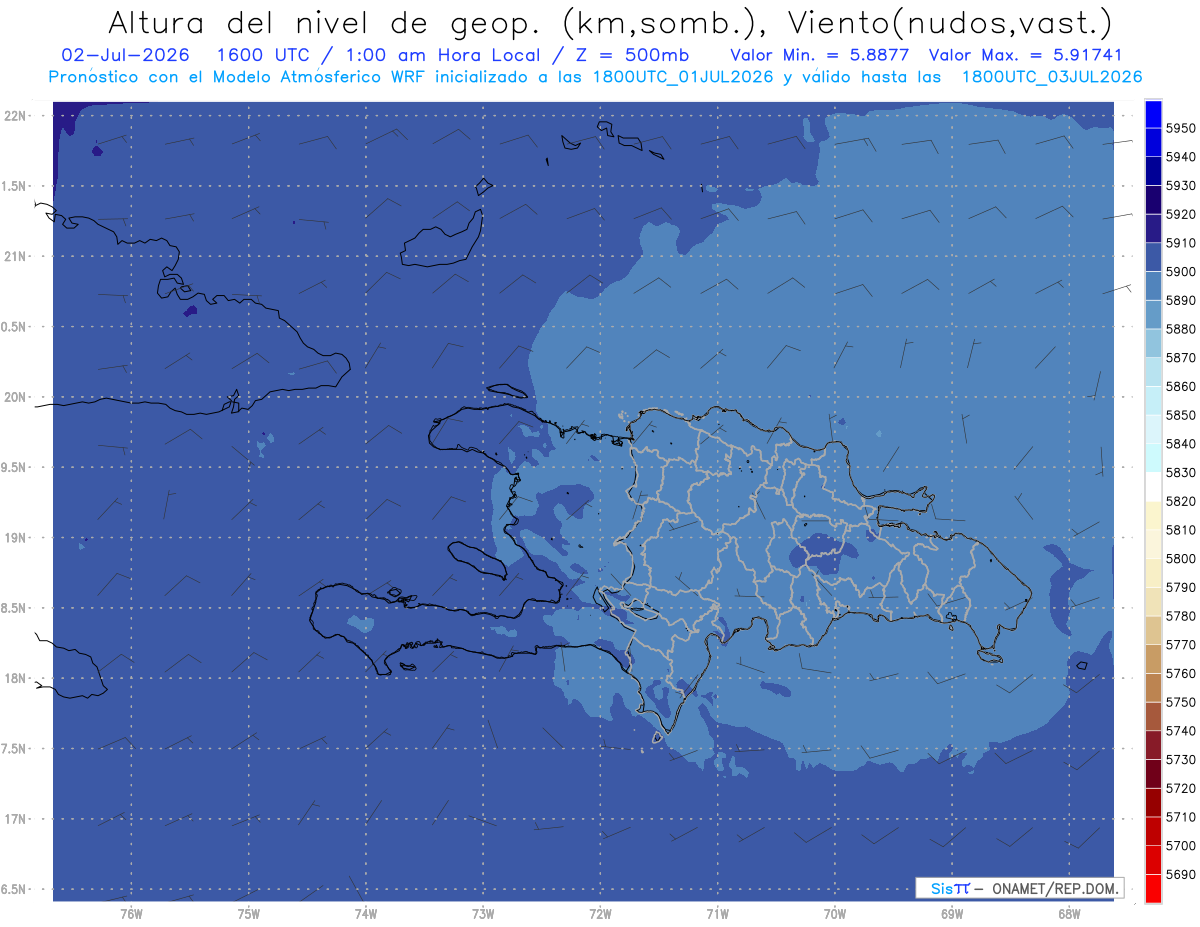Screen dimensions: 1200x927
Task: Click the '5880' colorbar label
Action: 1180,329
